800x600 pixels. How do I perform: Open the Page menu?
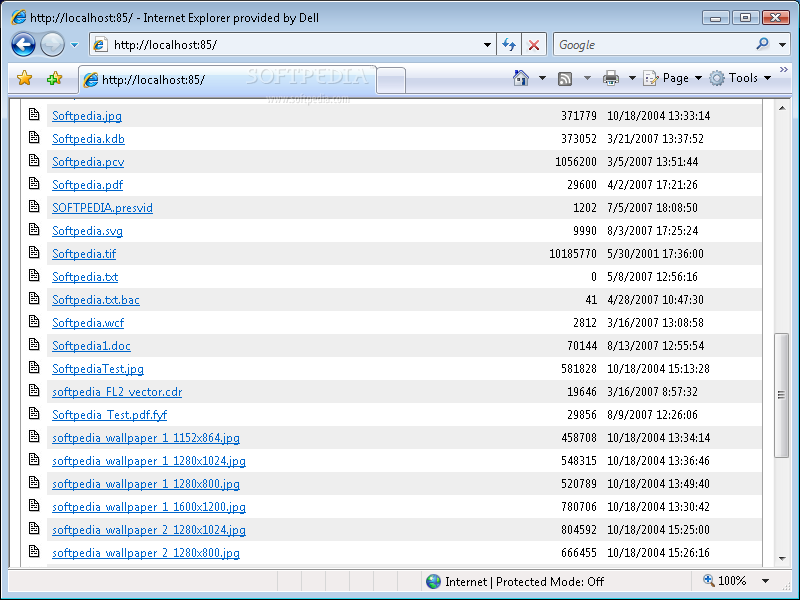[672, 78]
